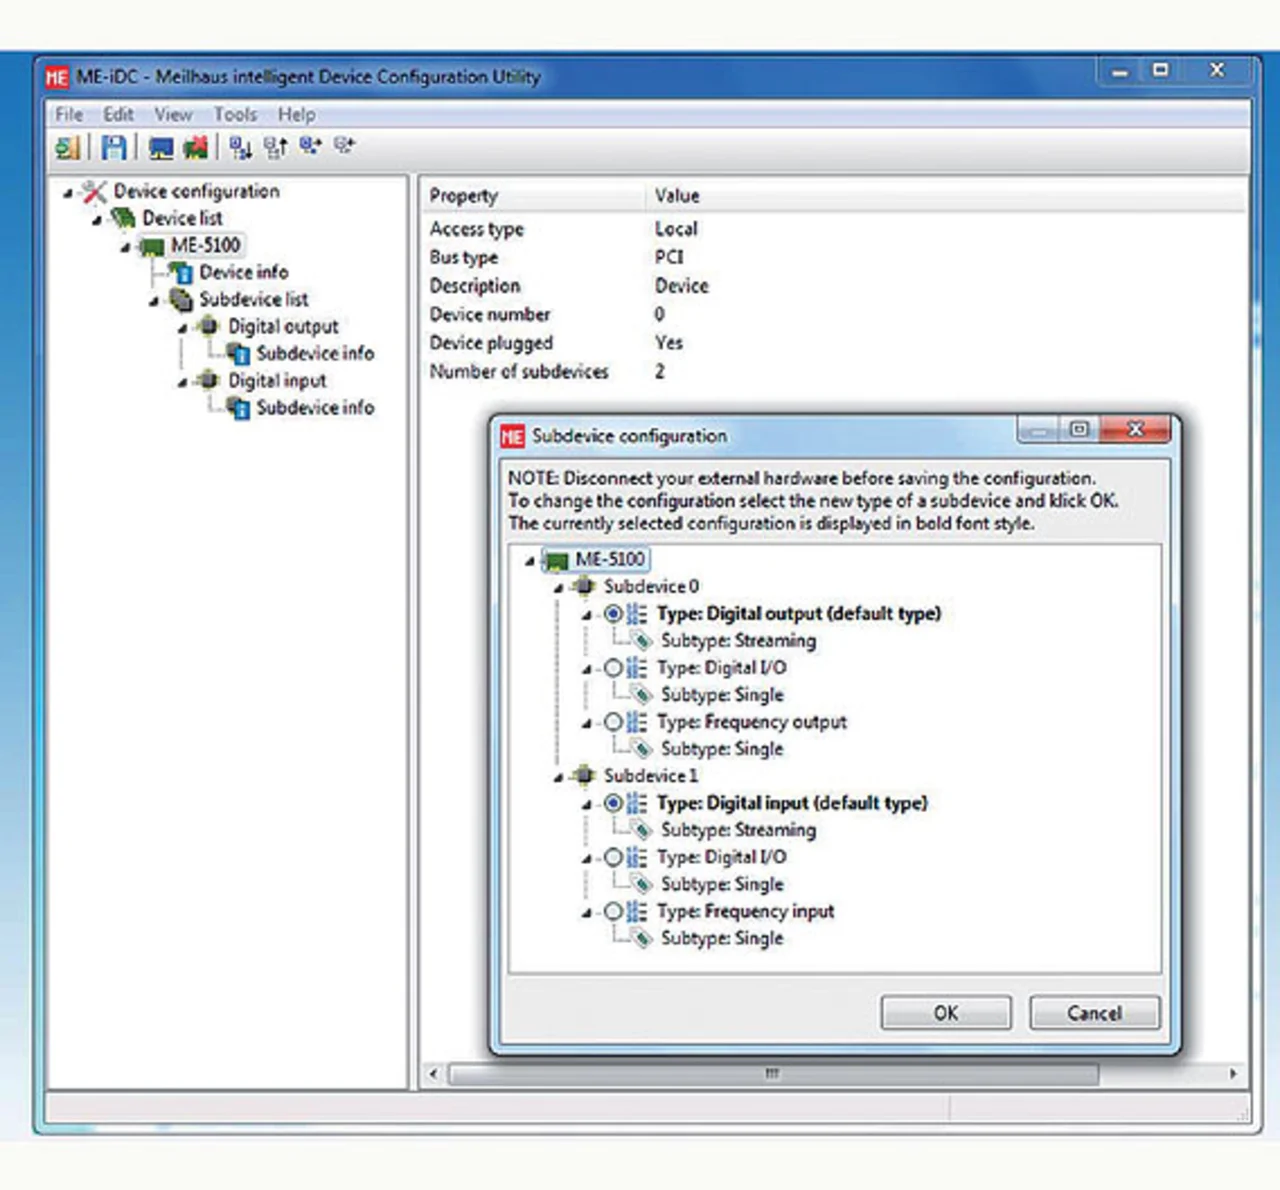
Task: Select Digital output type radio for Subdevice 0
Action: [x=613, y=613]
